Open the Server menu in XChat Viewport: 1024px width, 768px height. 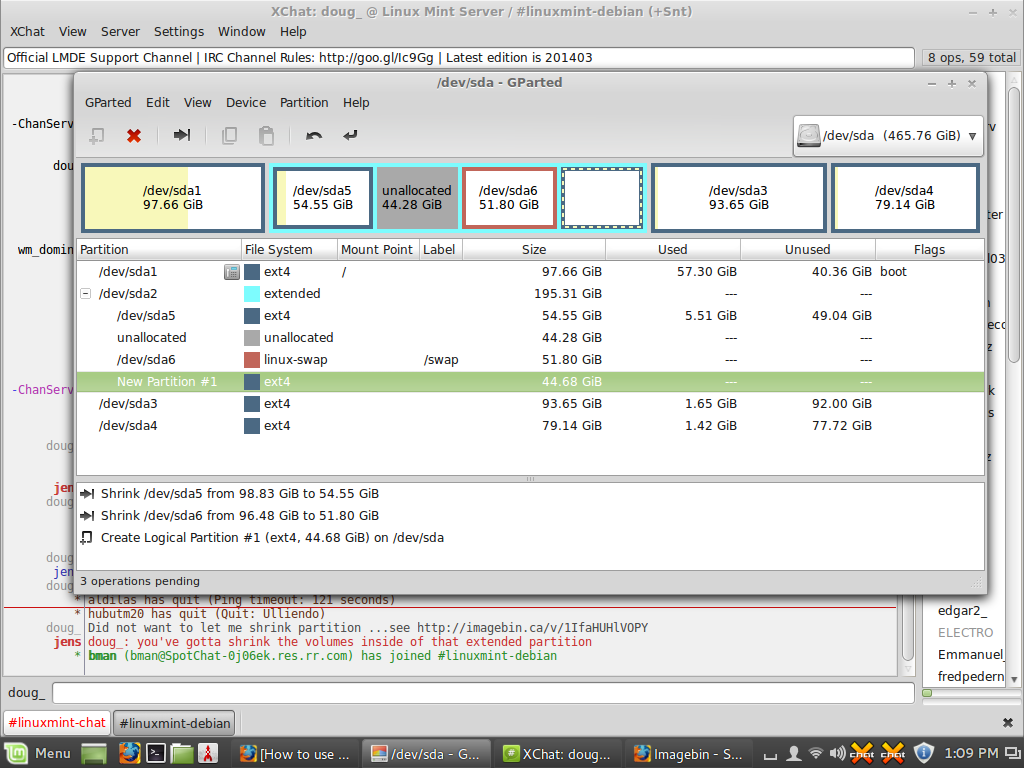pyautogui.click(x=120, y=31)
